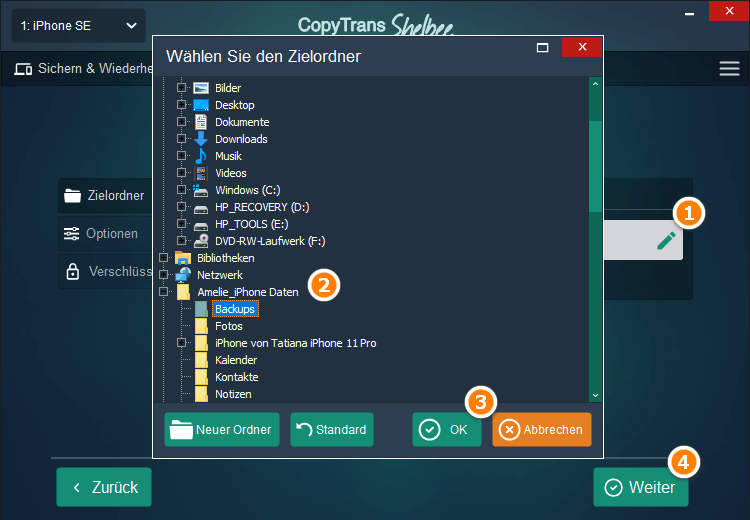
Task: Select the Netzwerk network icon
Action: 183,275
